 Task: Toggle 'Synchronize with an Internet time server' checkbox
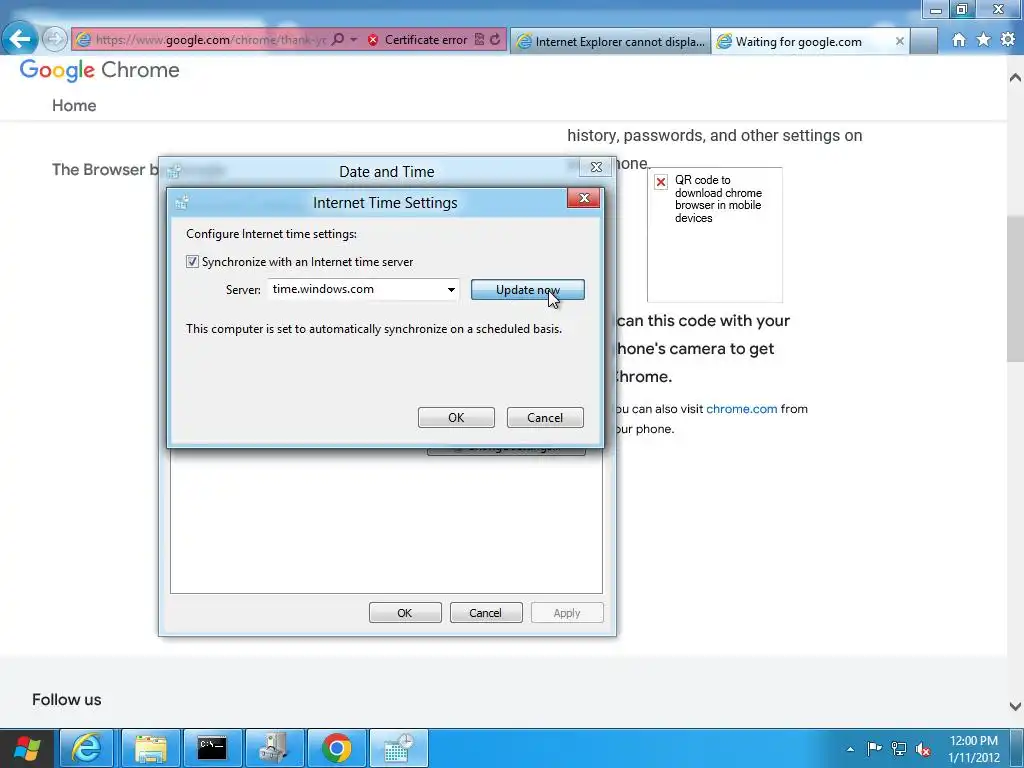(192, 262)
